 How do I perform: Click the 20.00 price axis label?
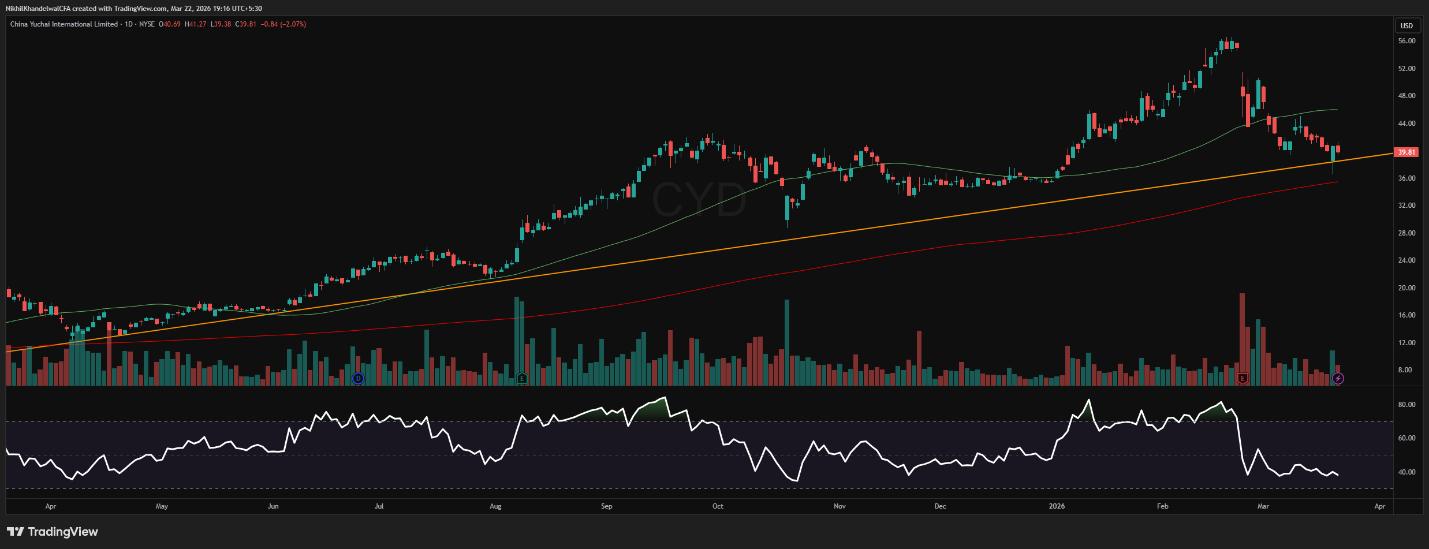click(x=1406, y=288)
